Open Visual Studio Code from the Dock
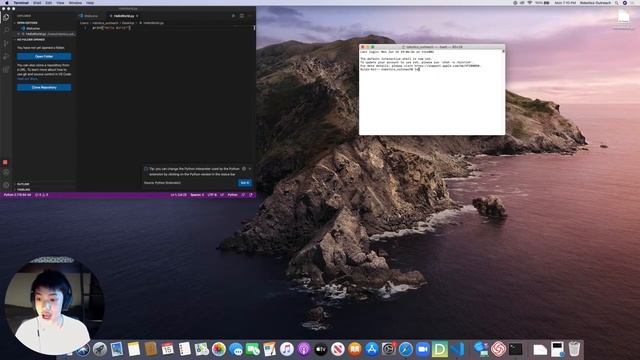640x360 pixels. (458, 349)
